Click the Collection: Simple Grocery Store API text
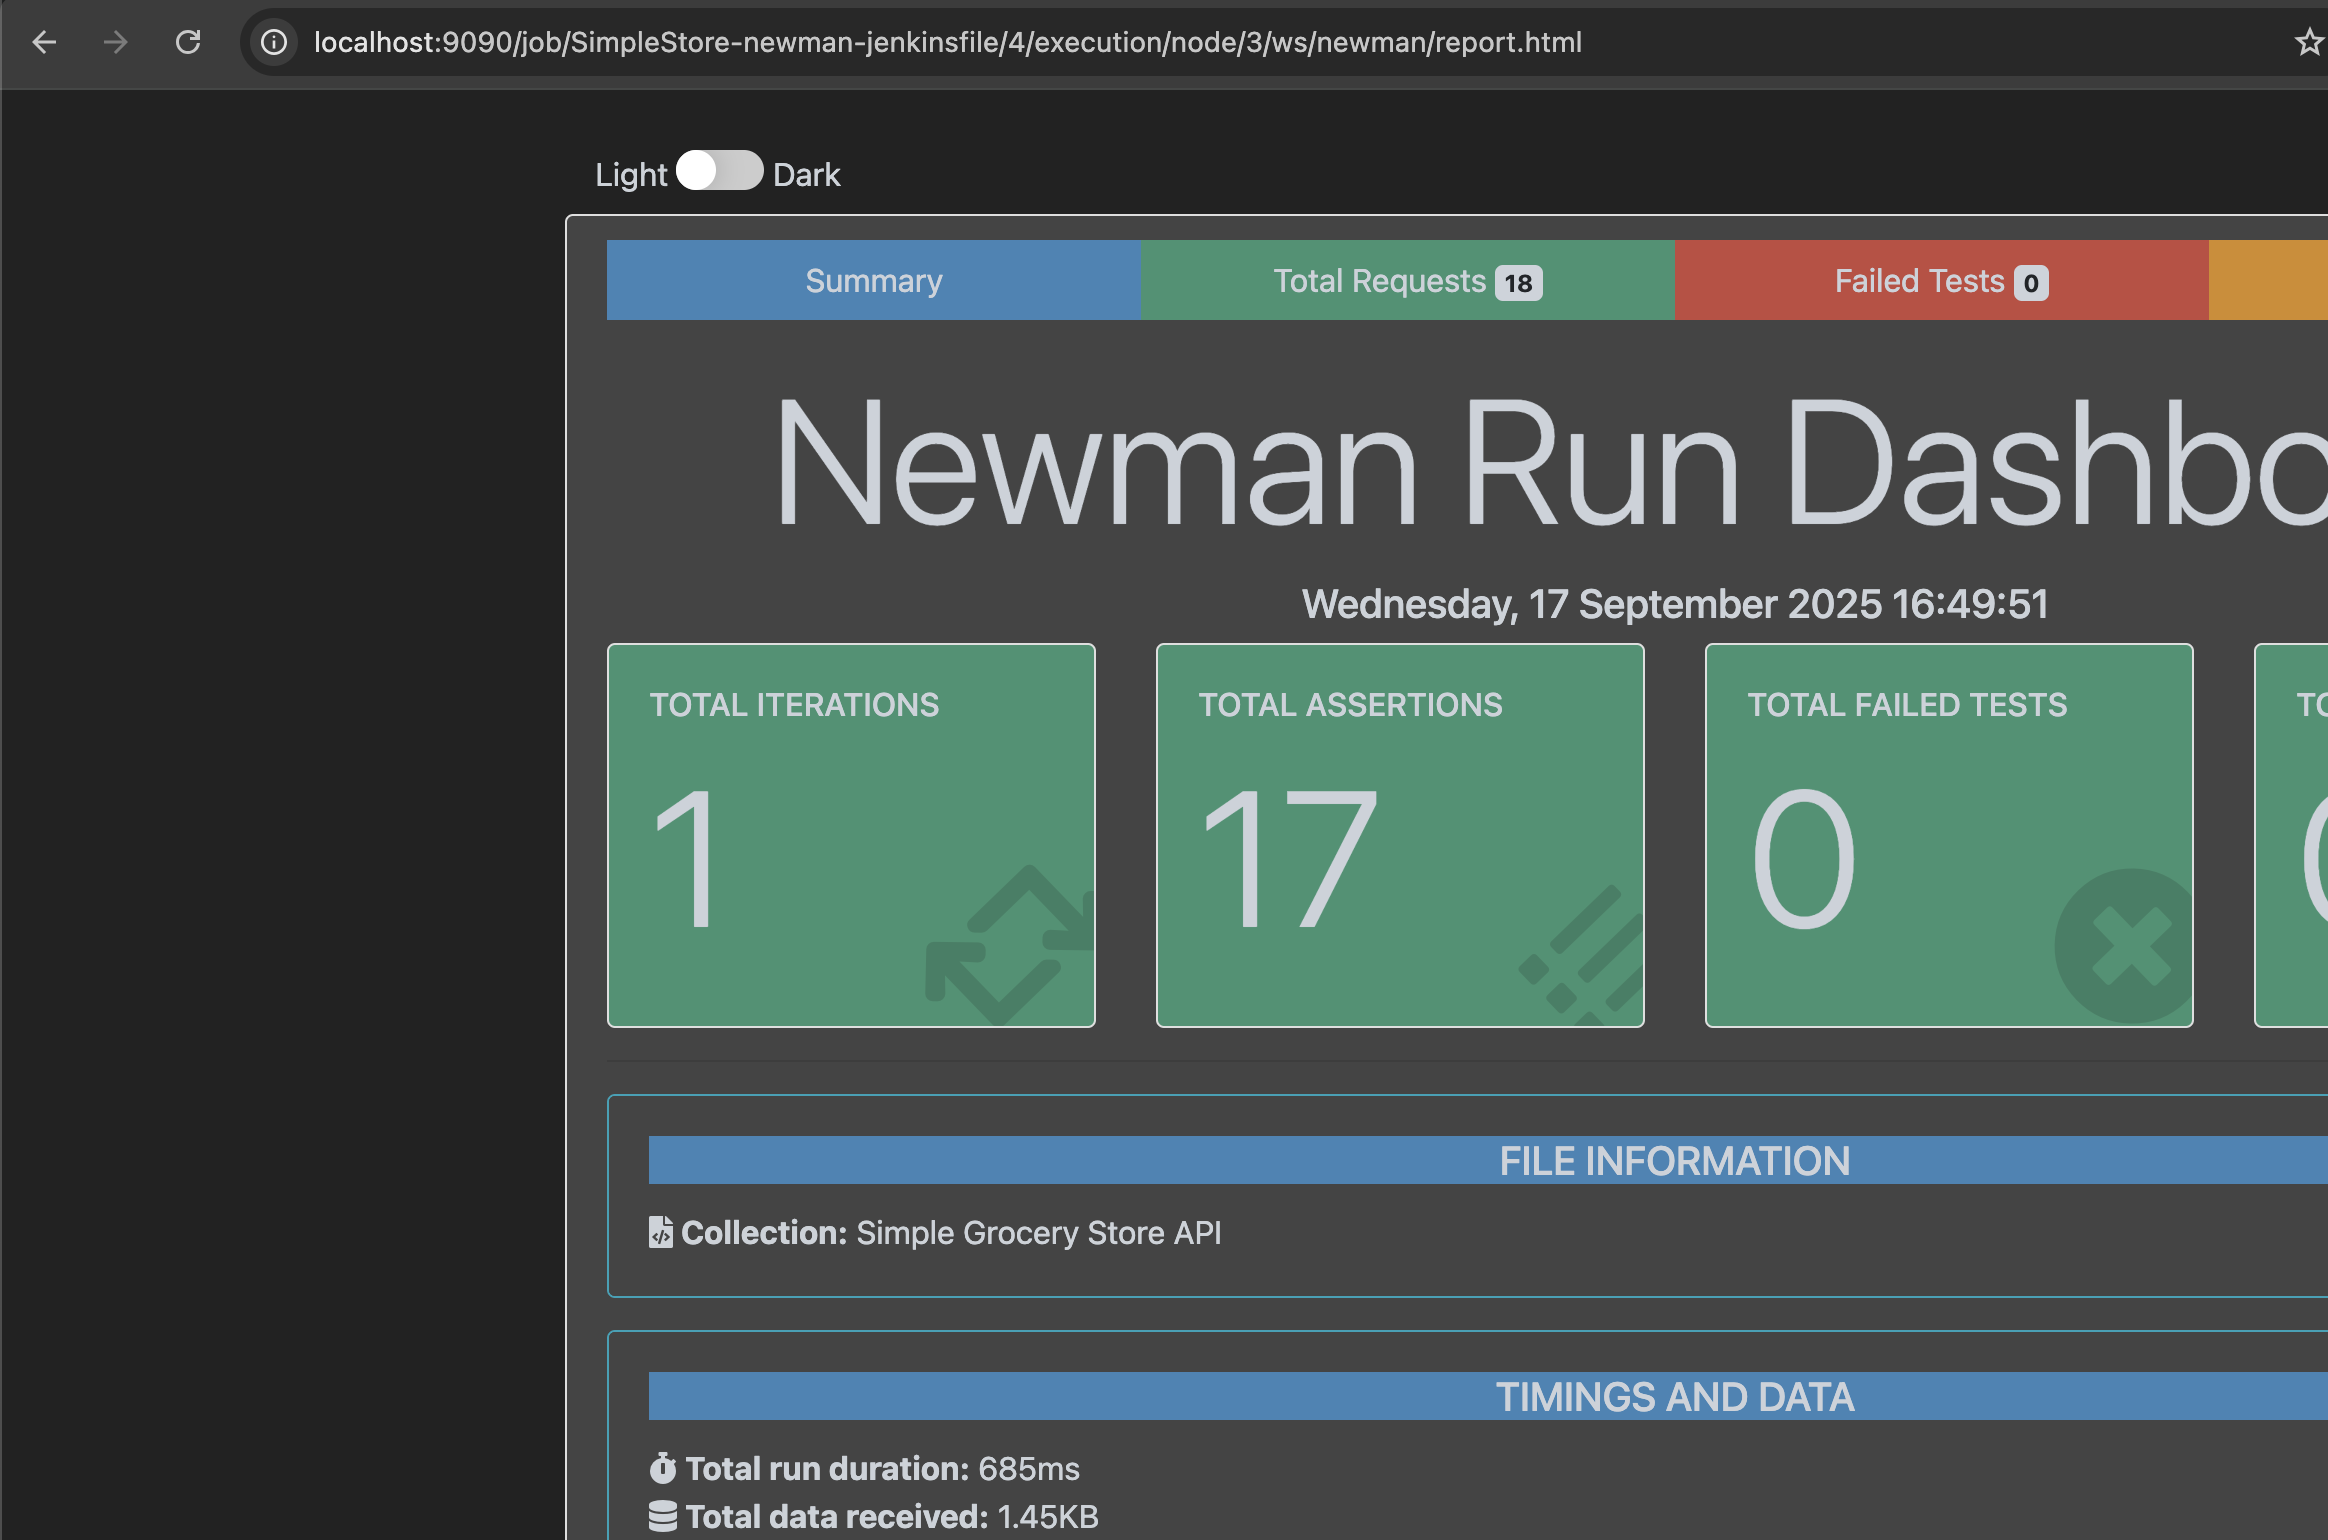Viewport: 2328px width, 1540px height. [951, 1233]
